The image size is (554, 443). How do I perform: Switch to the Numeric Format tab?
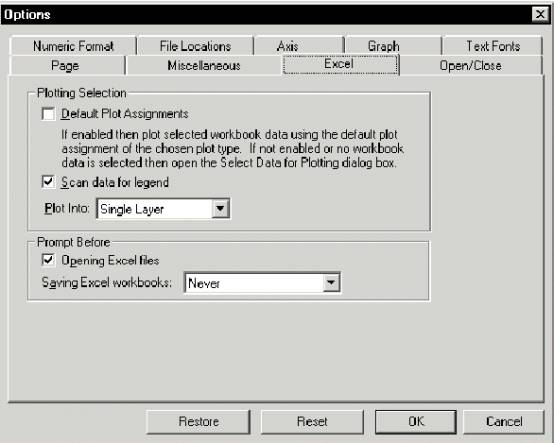pyautogui.click(x=73, y=46)
